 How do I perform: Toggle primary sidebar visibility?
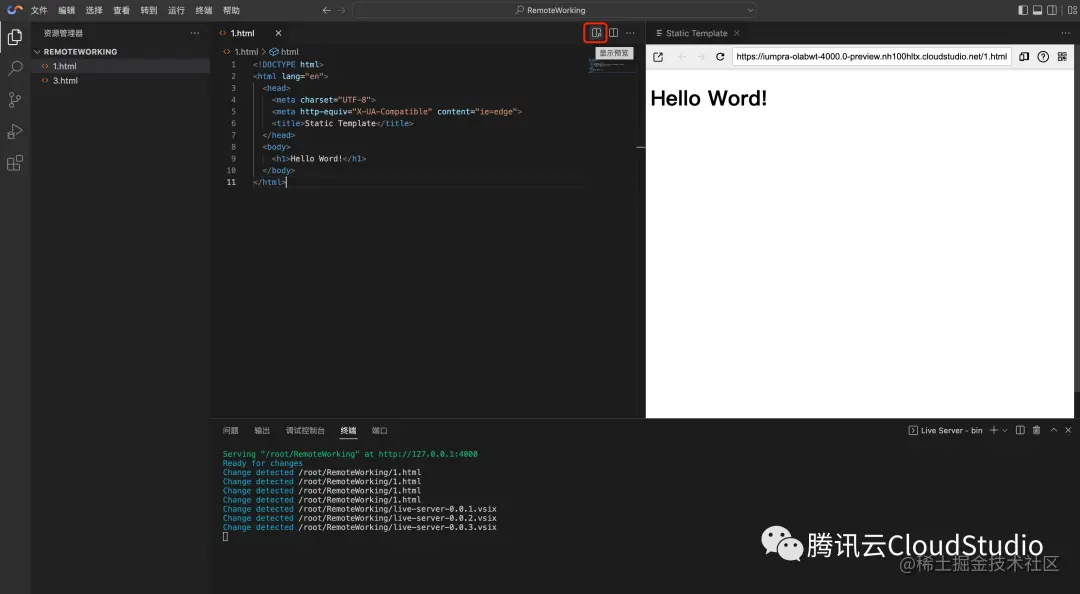point(1023,10)
